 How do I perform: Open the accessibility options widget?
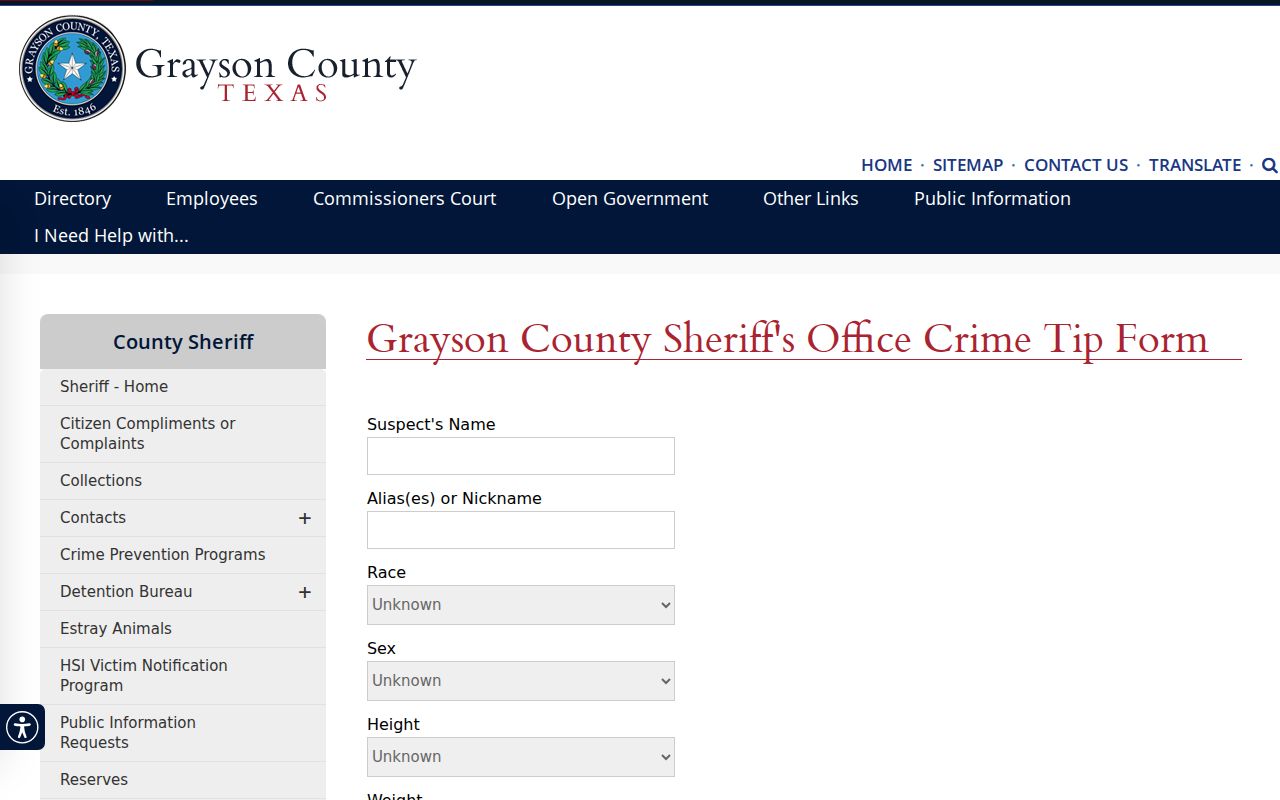coord(22,727)
